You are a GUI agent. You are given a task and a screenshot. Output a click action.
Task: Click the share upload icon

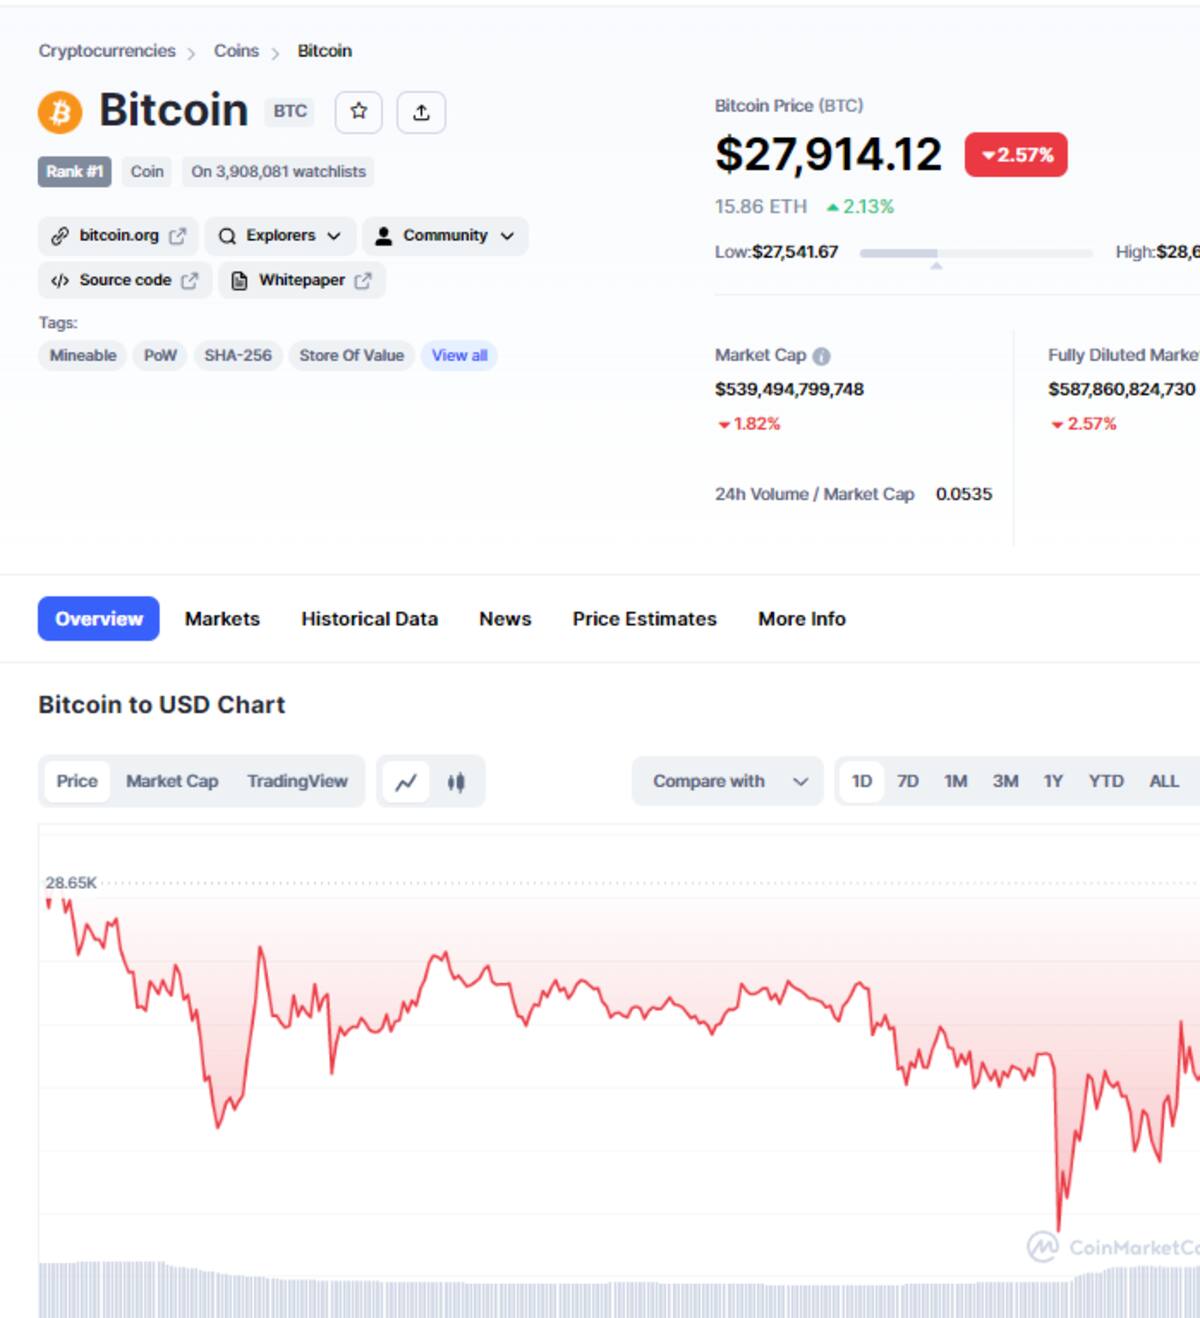421,112
